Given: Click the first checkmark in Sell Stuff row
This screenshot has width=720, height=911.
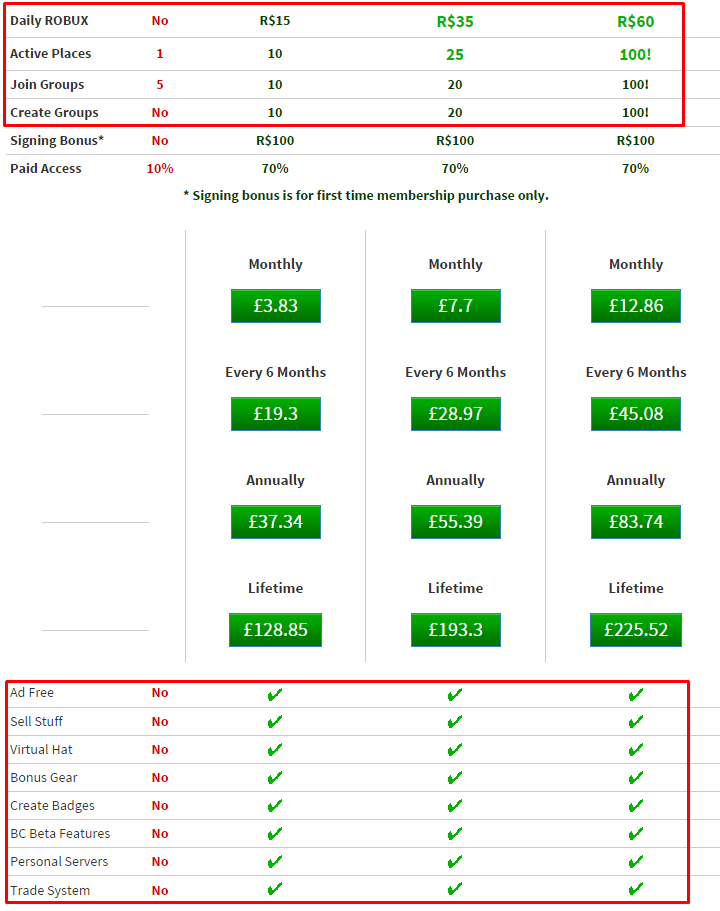Looking at the screenshot, I should click(x=275, y=722).
